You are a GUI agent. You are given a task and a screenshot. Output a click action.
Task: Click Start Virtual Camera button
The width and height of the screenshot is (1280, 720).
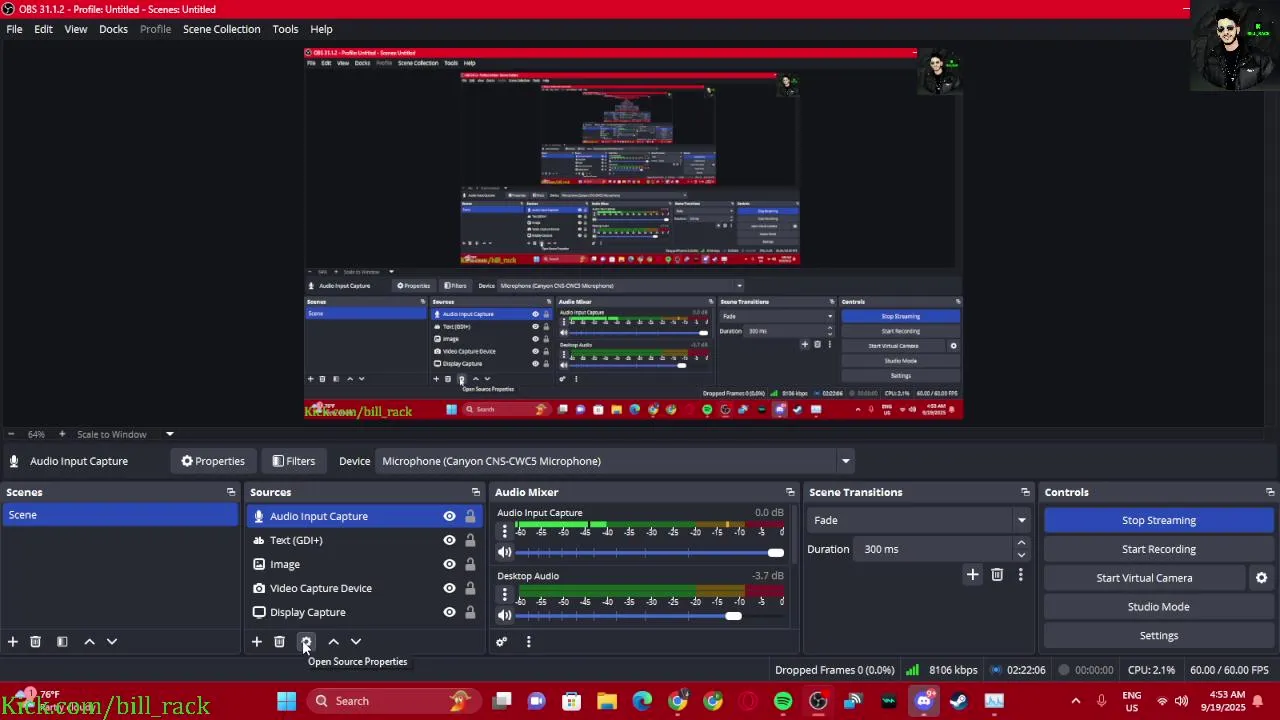coord(1144,578)
